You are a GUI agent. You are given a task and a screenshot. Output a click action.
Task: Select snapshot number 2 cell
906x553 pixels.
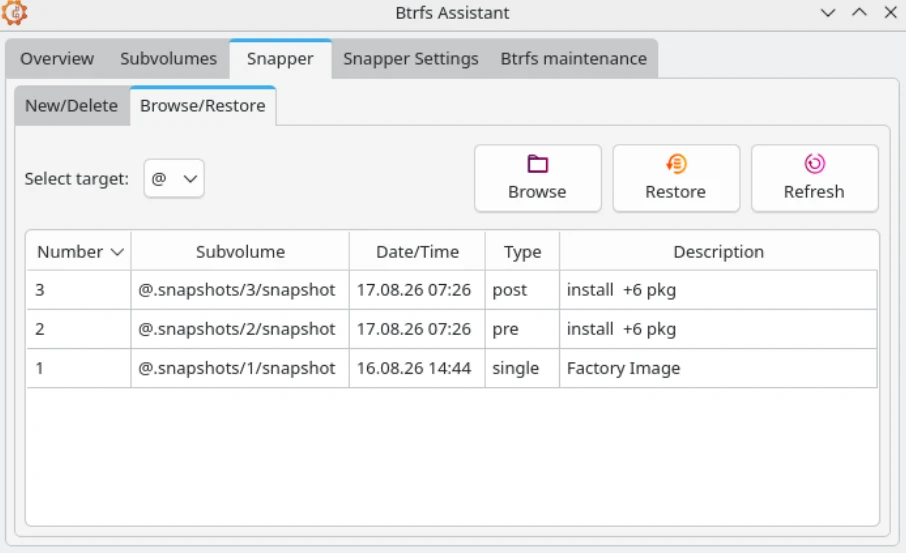(x=79, y=329)
